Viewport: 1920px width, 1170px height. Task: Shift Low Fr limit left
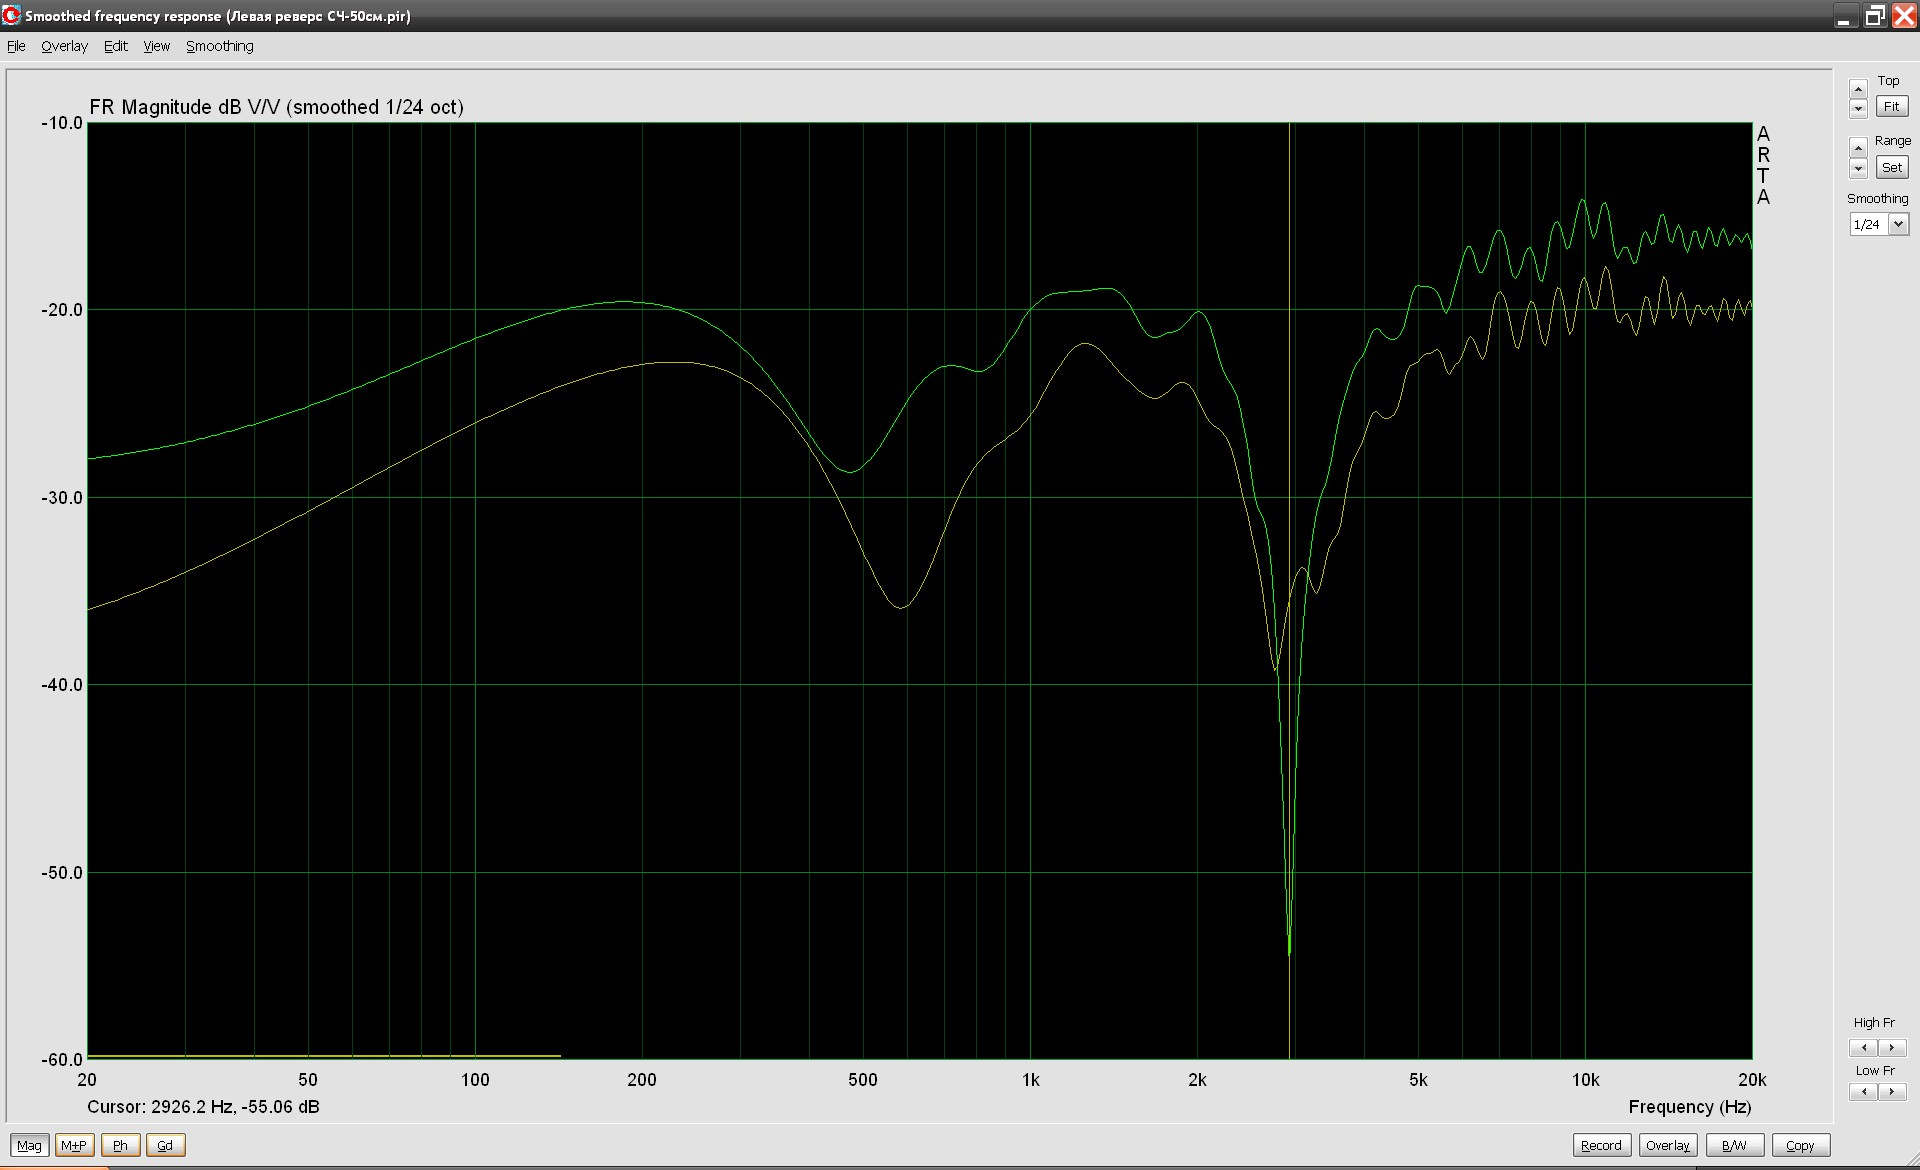pos(1863,1092)
